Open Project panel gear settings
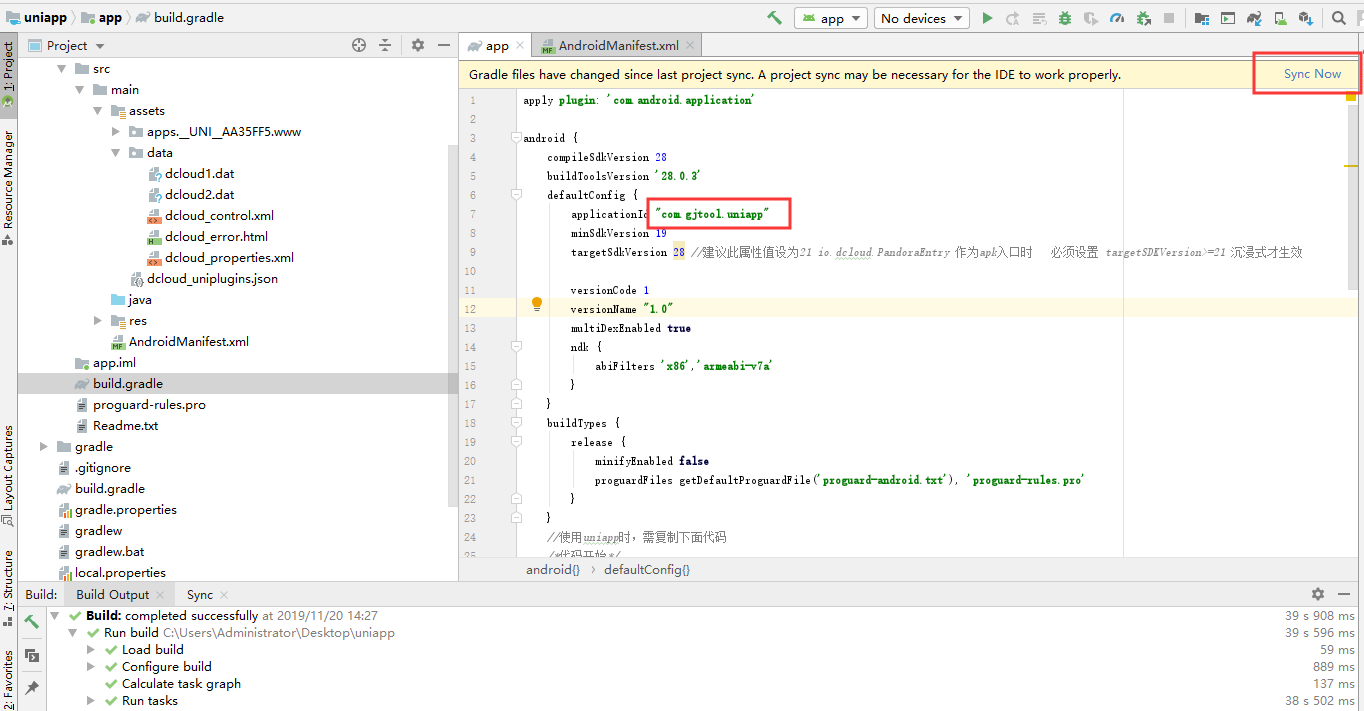 [418, 45]
